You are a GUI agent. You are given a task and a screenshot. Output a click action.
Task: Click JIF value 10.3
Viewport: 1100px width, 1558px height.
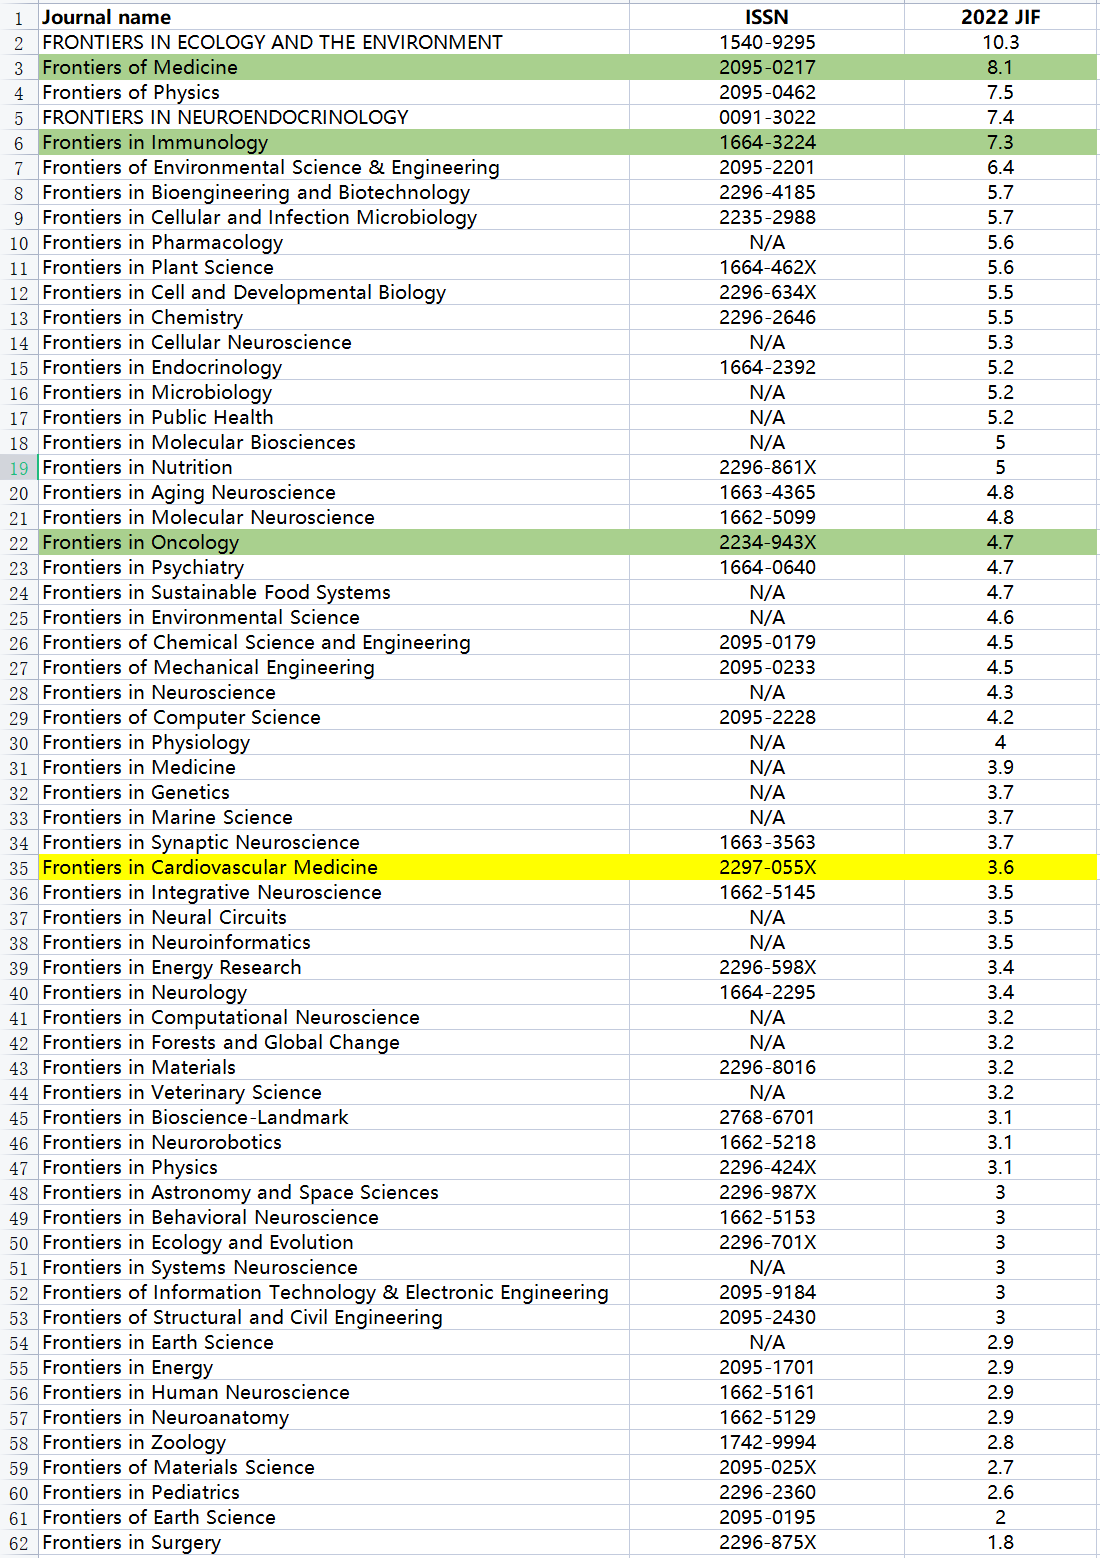click(1000, 42)
